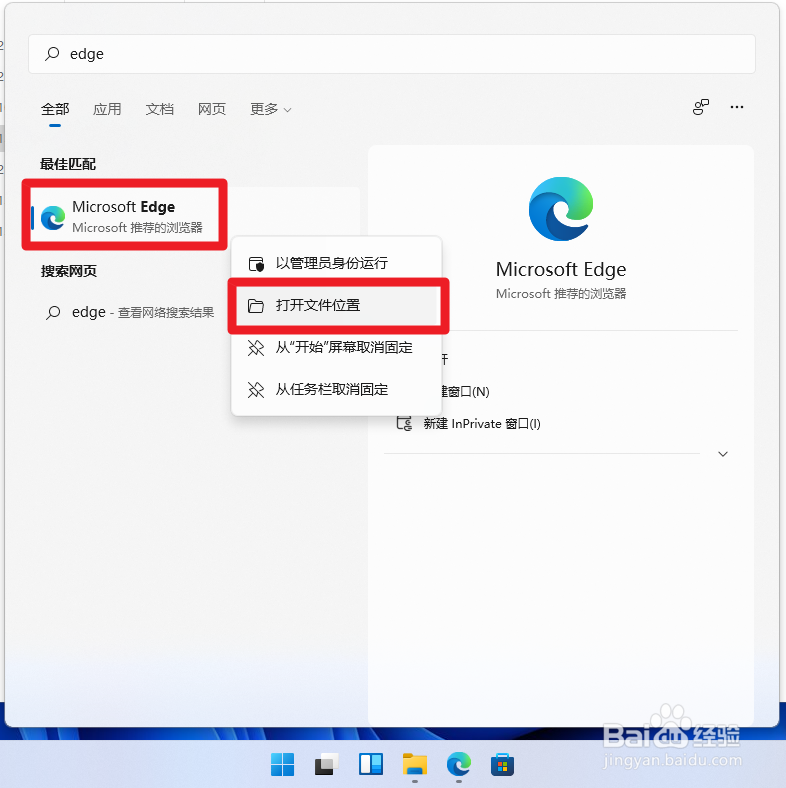The width and height of the screenshot is (786, 788).
Task: Switch to the 网页 tab
Action: 212,109
